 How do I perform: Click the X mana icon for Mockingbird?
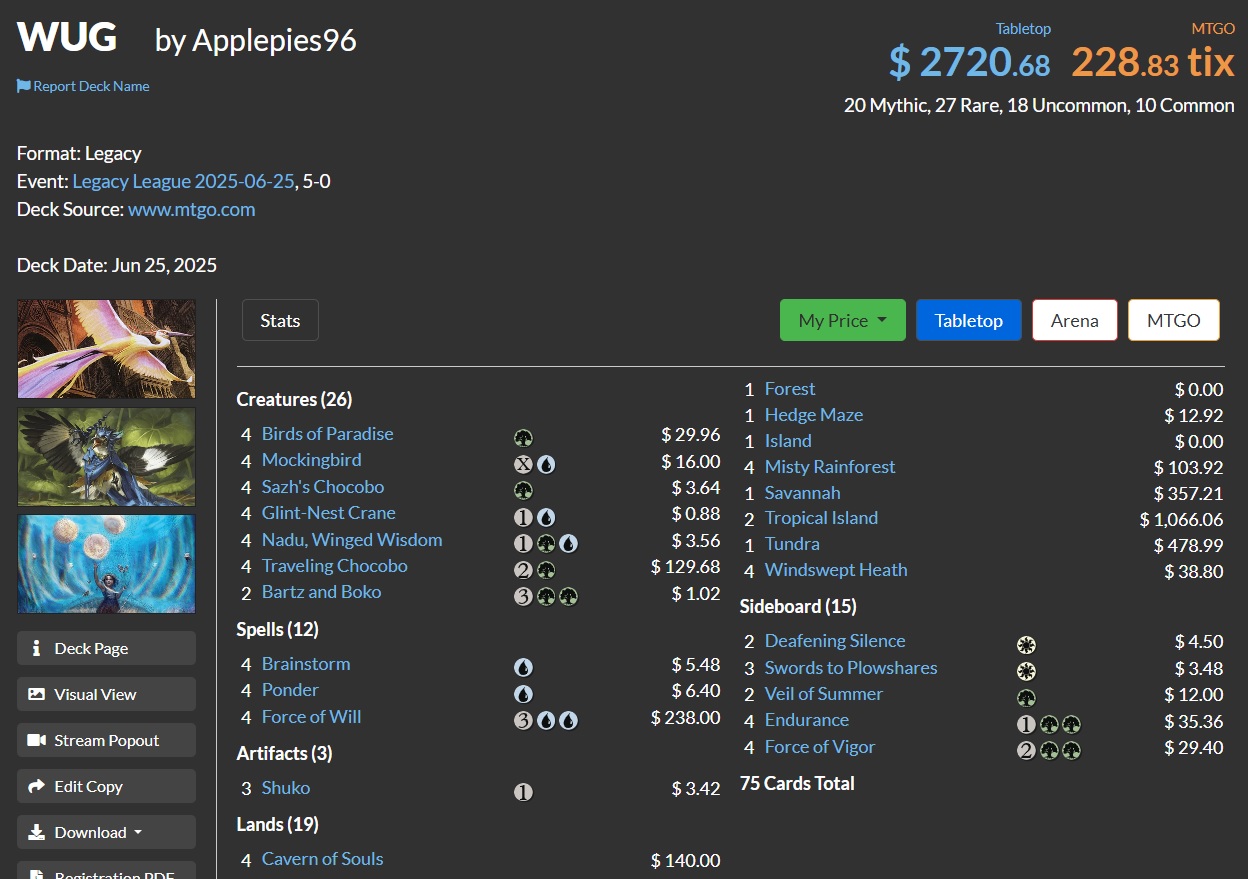click(x=523, y=464)
